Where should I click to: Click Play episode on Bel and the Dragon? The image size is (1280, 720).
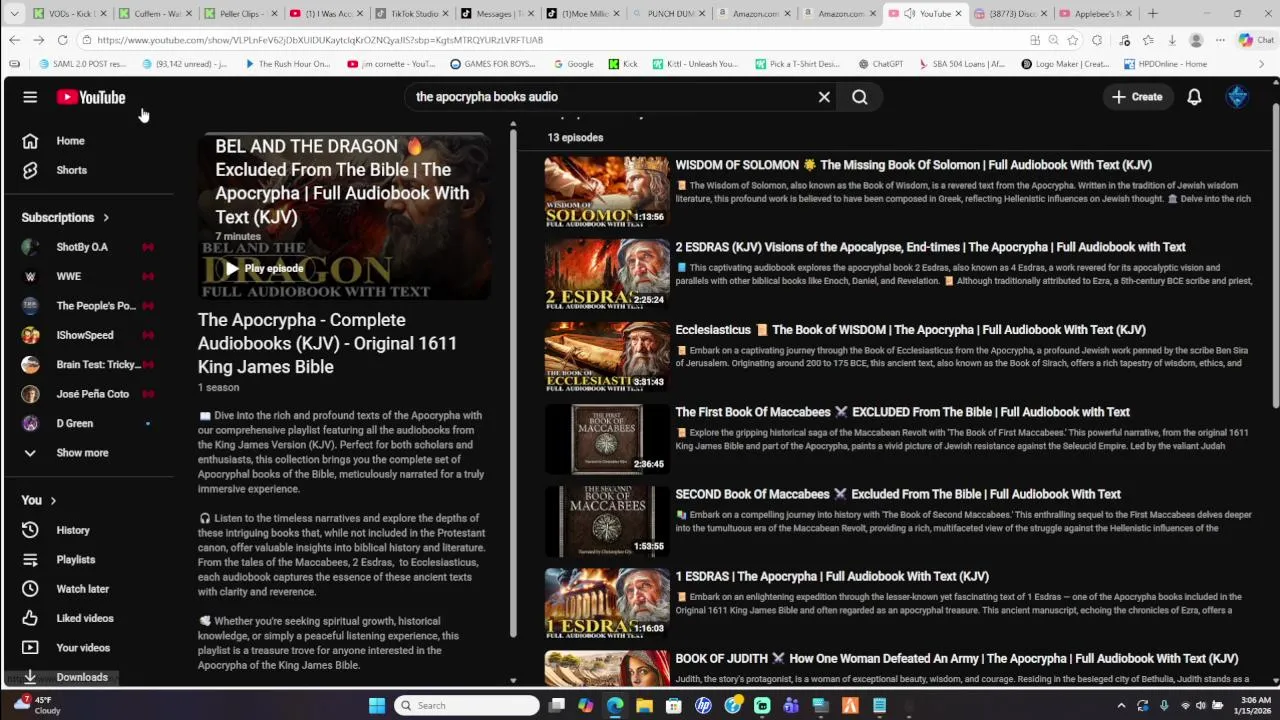264,268
